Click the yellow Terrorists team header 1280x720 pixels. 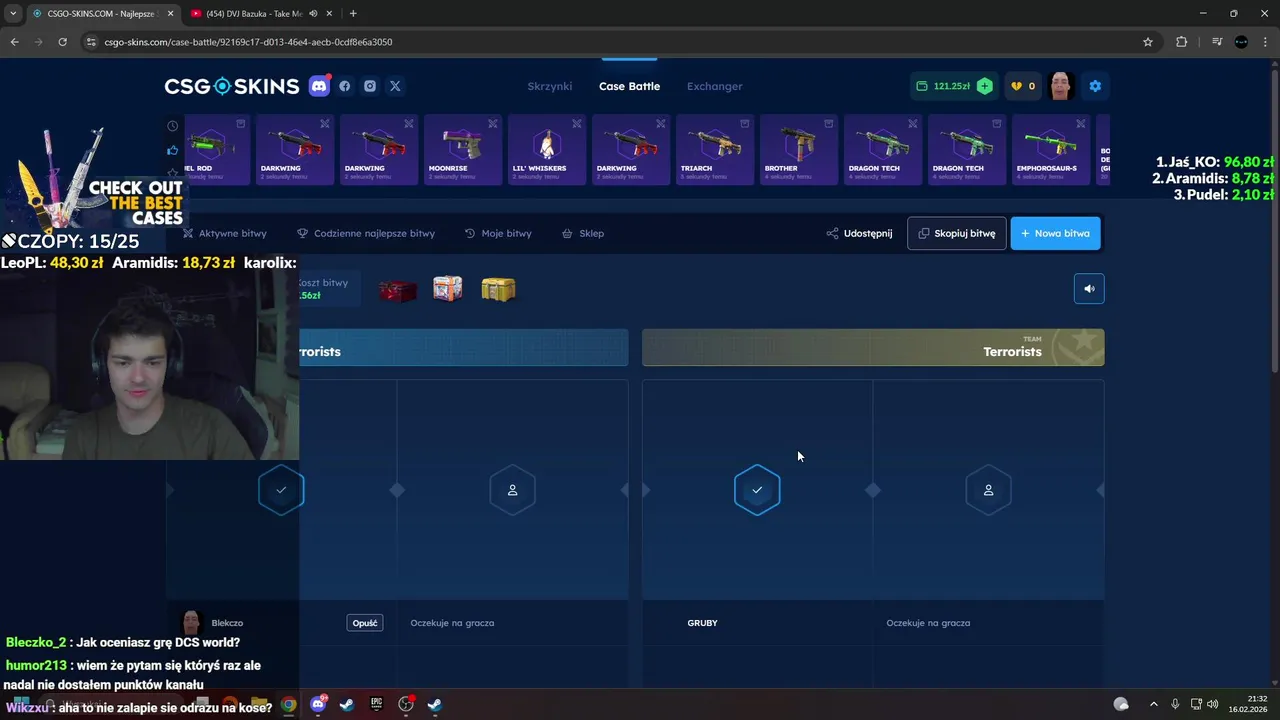873,348
